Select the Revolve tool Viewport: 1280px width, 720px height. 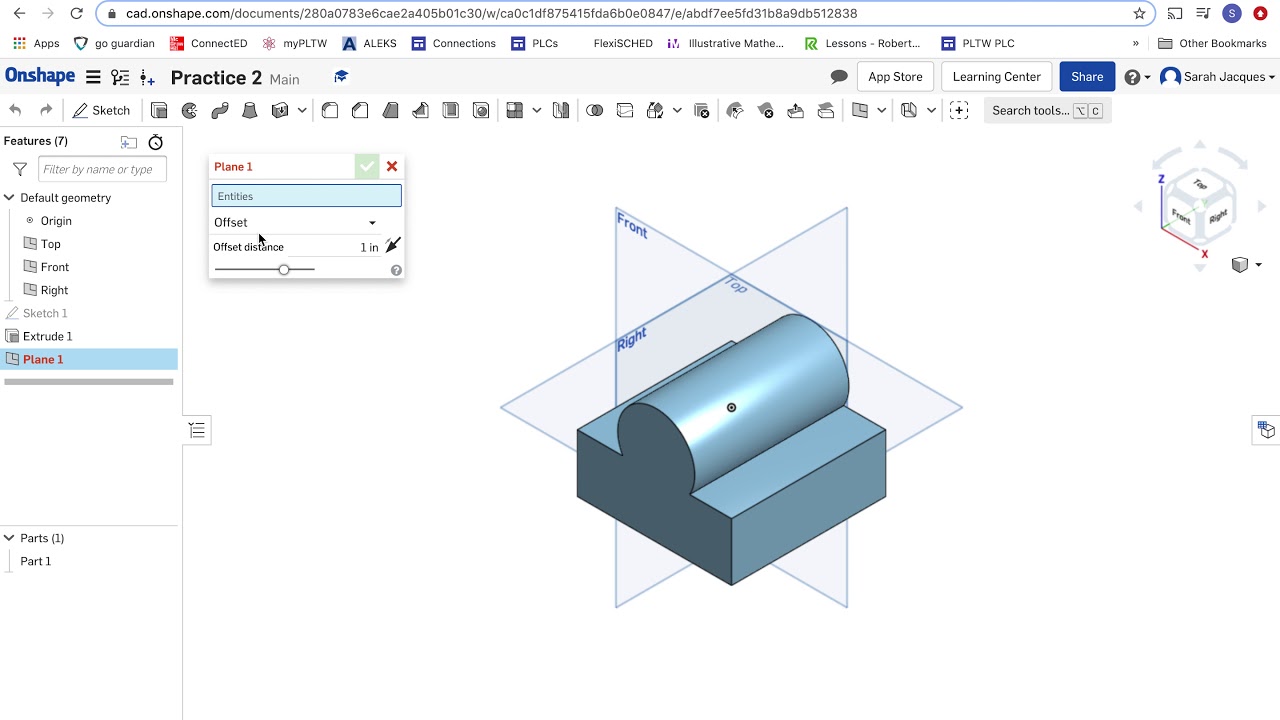coord(189,111)
